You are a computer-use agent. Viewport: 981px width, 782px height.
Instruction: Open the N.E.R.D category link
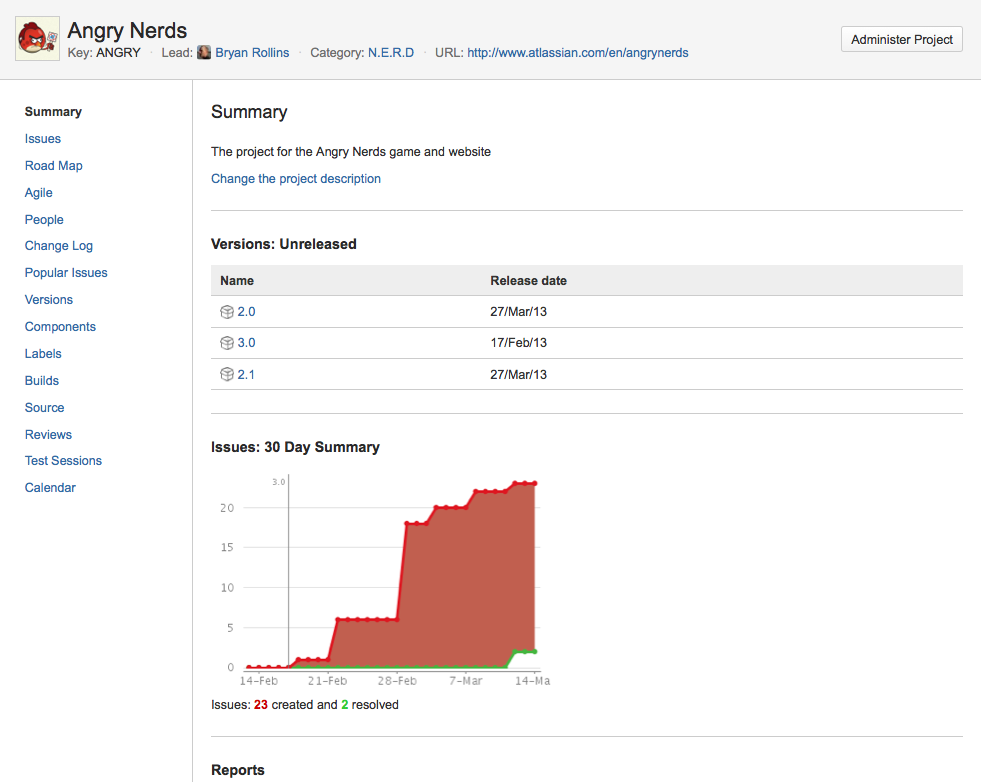point(390,52)
